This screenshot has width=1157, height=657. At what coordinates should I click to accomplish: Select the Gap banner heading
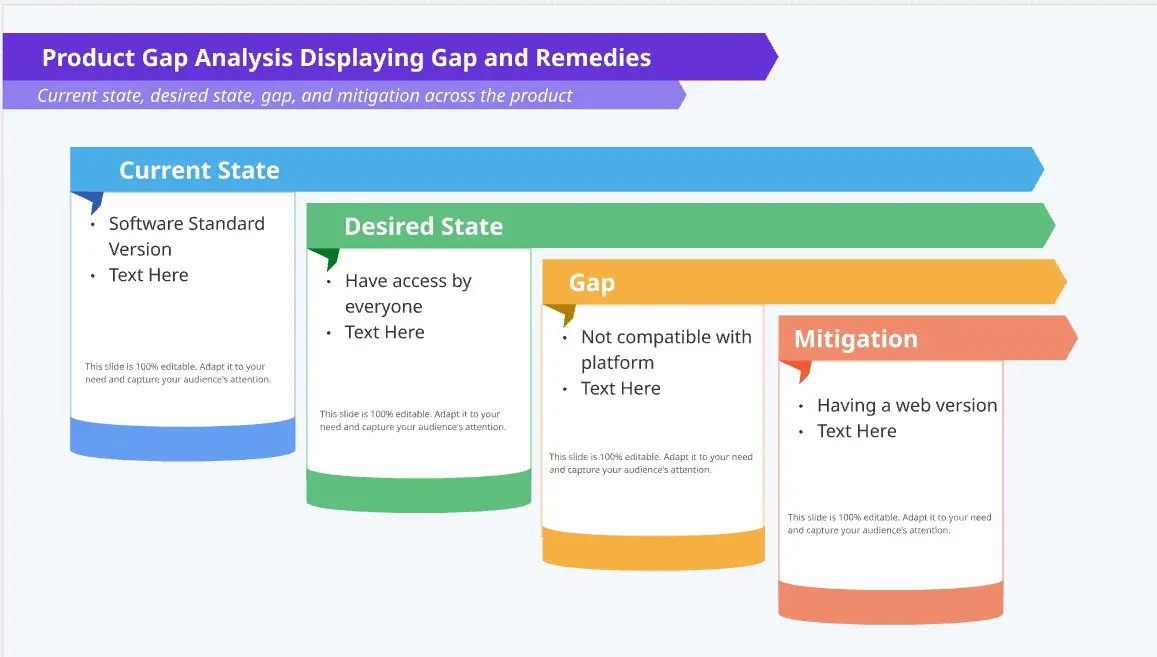pyautogui.click(x=592, y=283)
